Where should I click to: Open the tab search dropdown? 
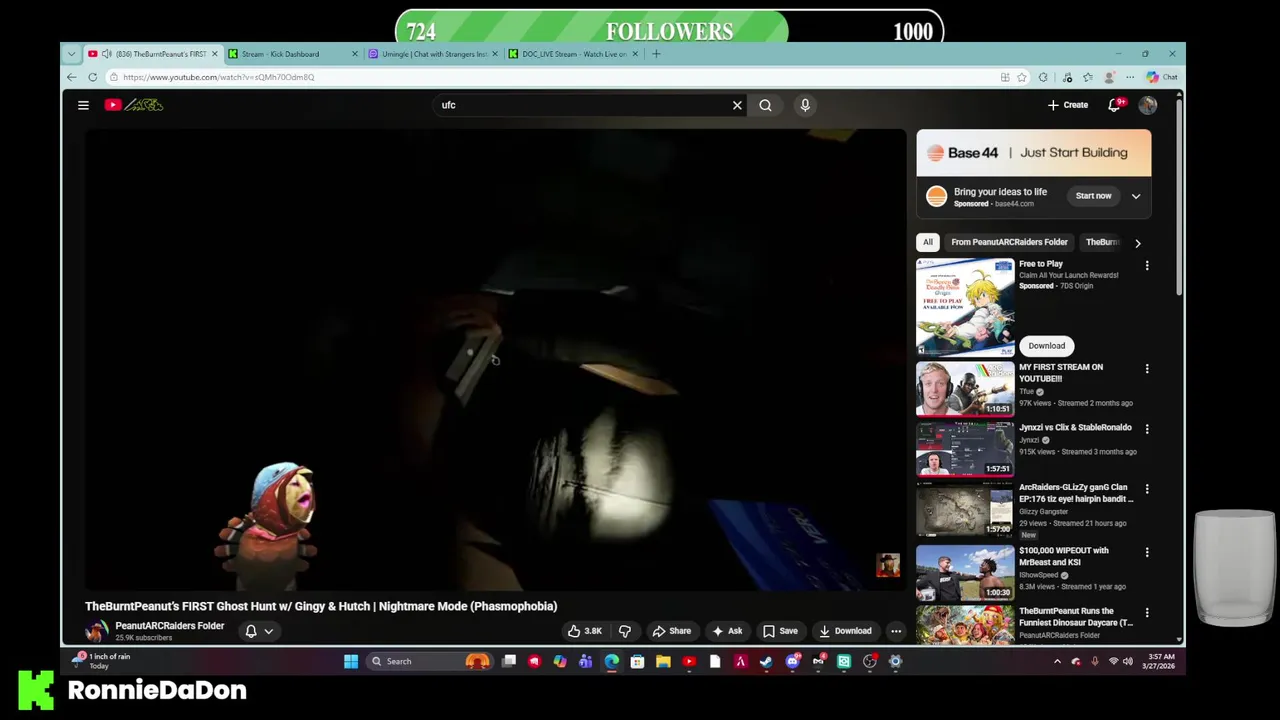pos(71,54)
